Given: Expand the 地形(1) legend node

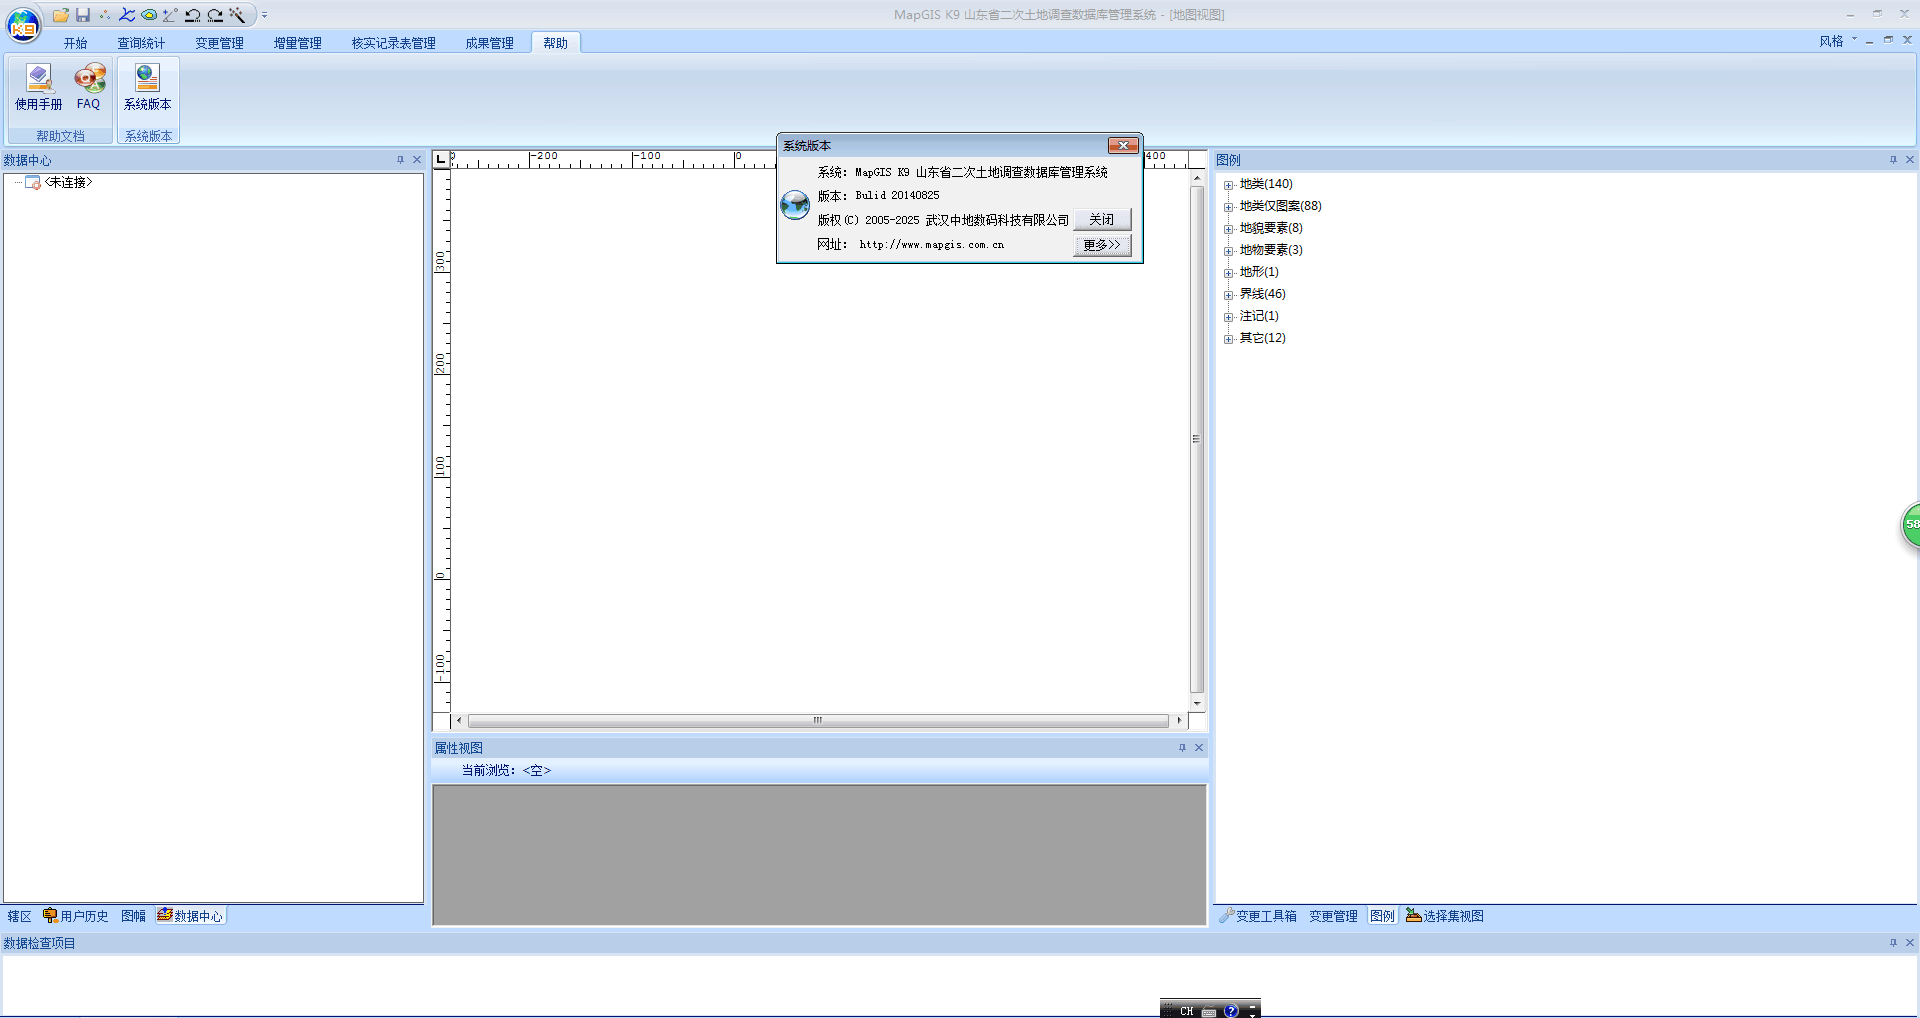Looking at the screenshot, I should 1228,273.
